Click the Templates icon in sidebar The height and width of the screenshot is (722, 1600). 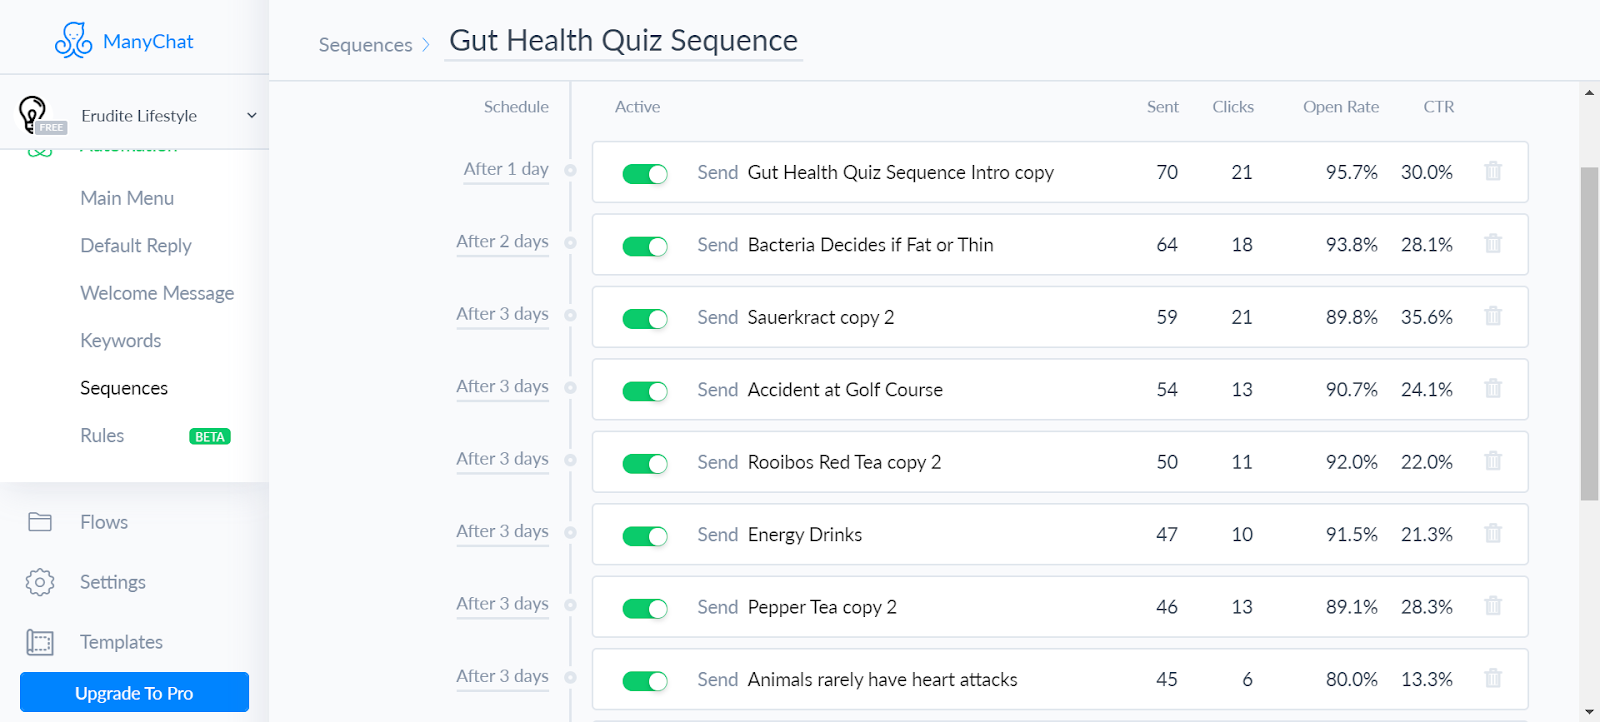40,642
